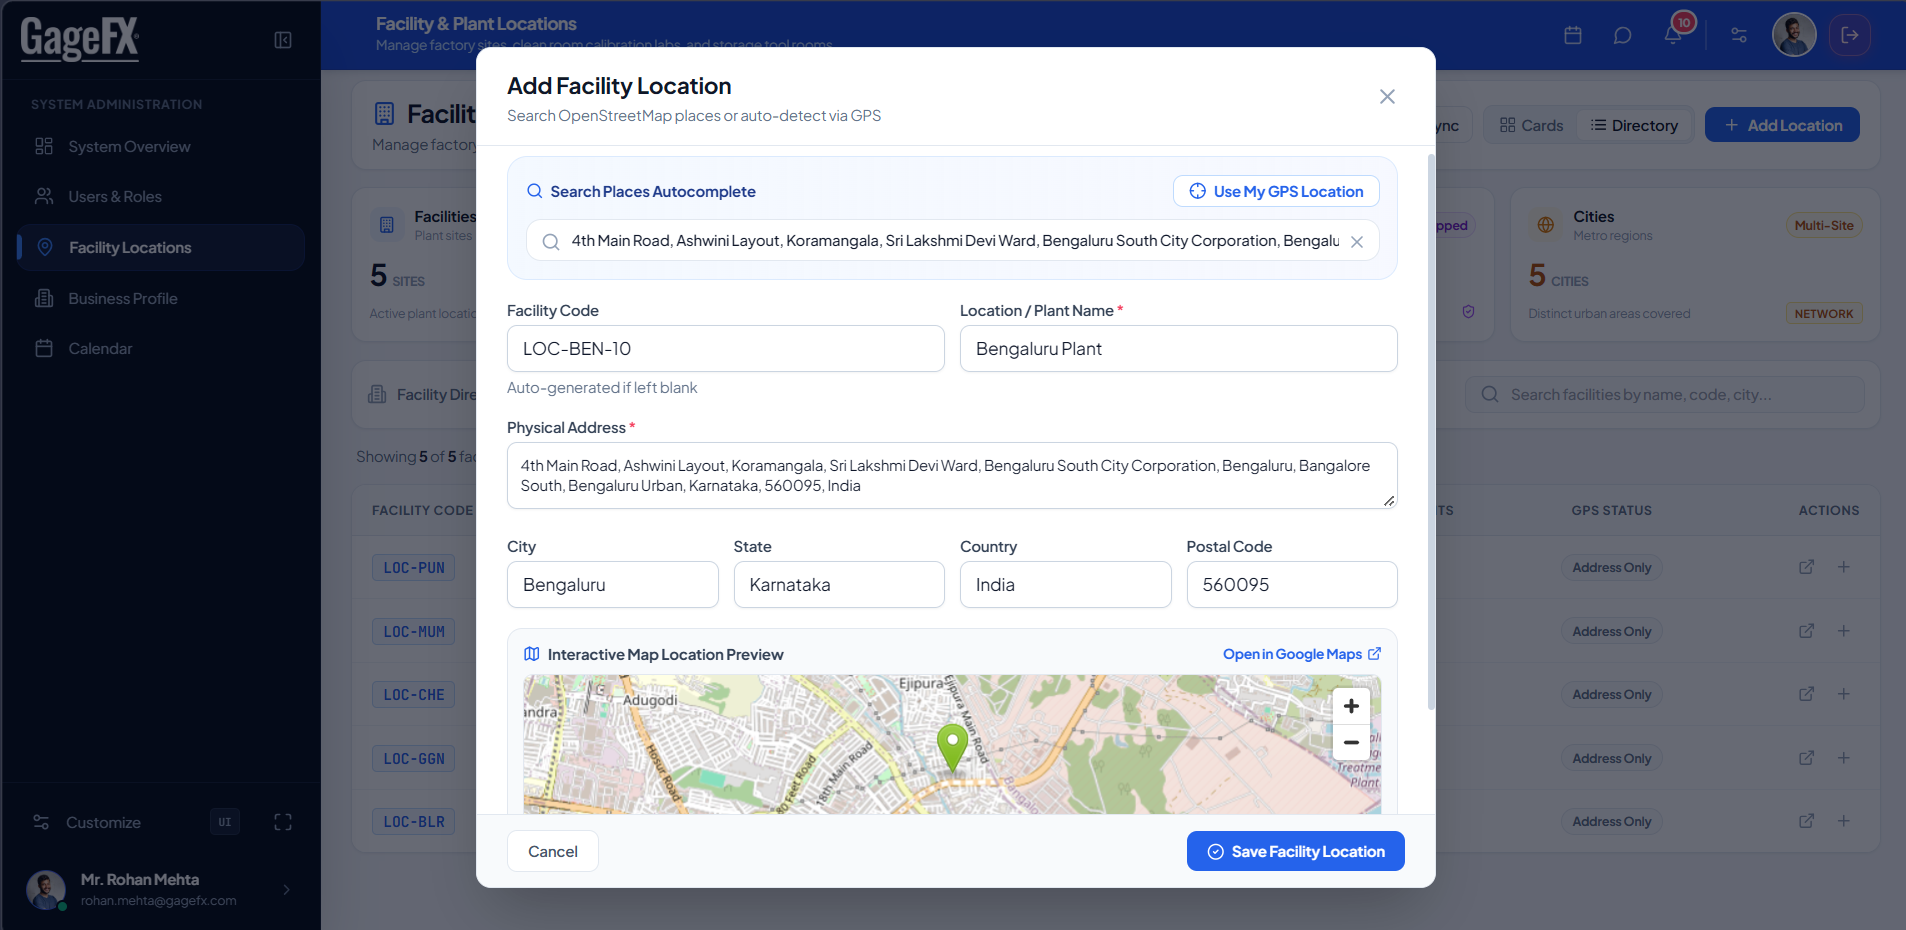This screenshot has height=930, width=1906.
Task: Click the logout icon
Action: [1850, 35]
